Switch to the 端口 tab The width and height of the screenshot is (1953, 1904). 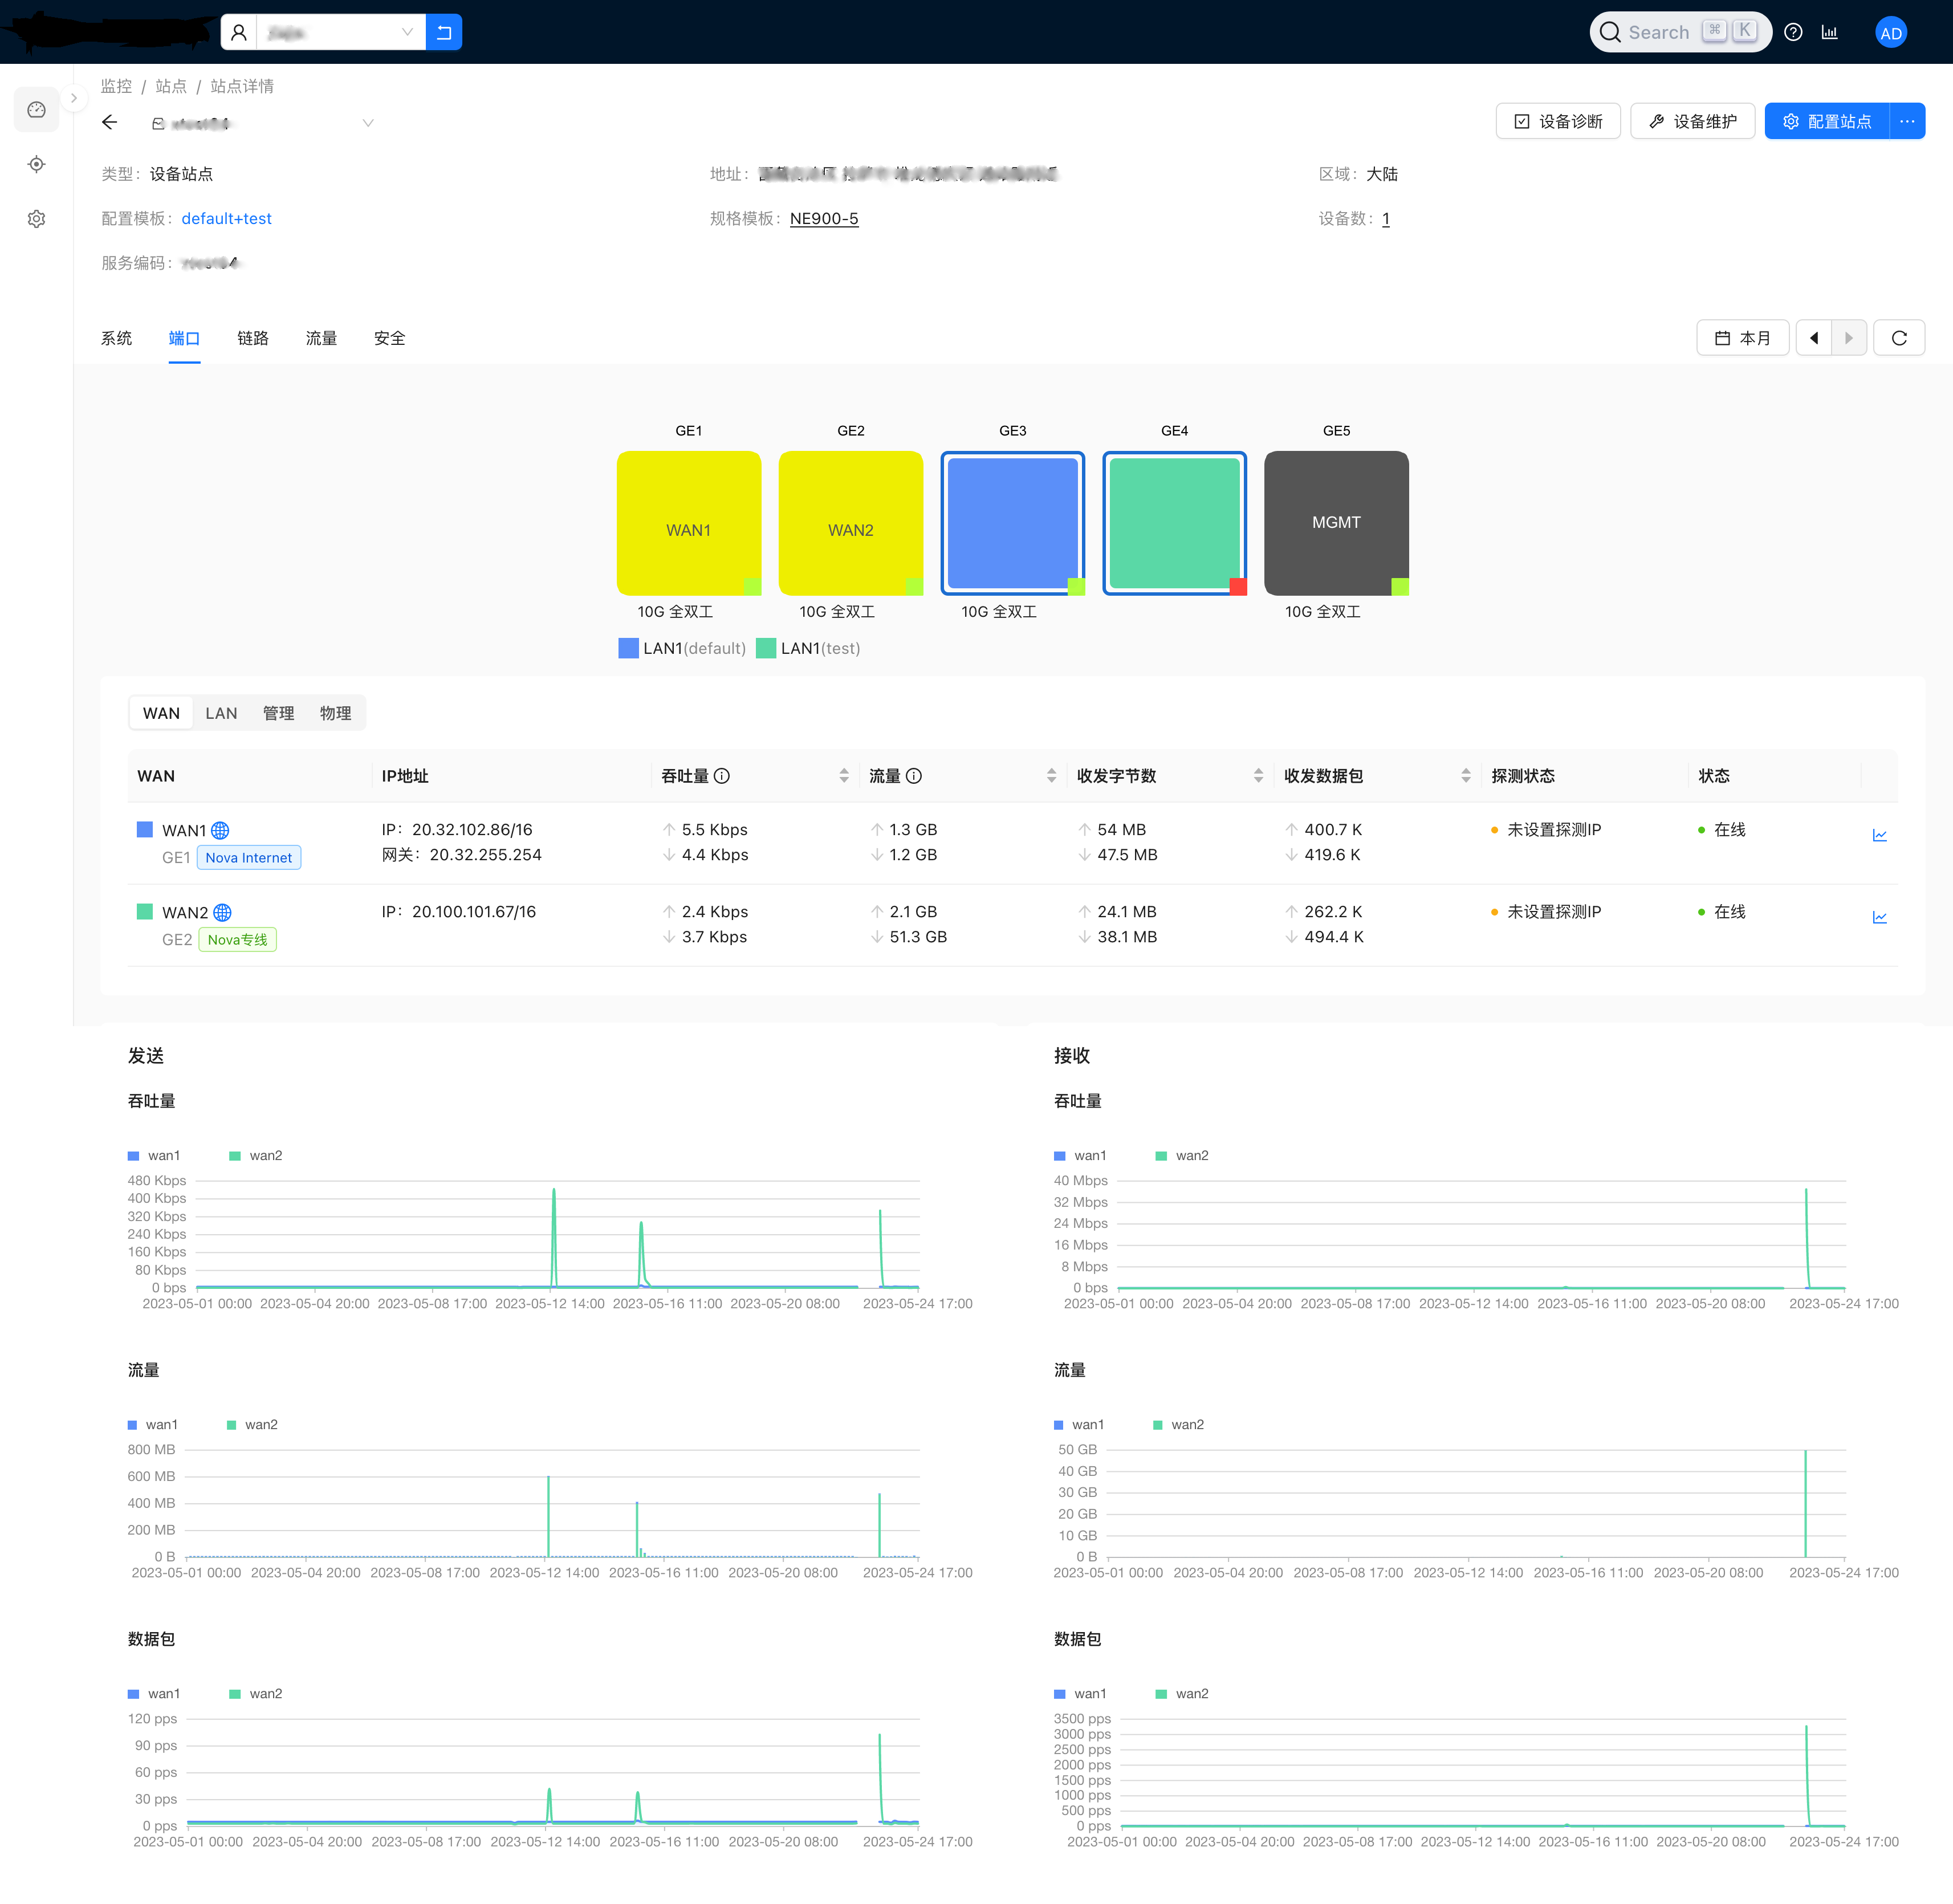tap(185, 338)
